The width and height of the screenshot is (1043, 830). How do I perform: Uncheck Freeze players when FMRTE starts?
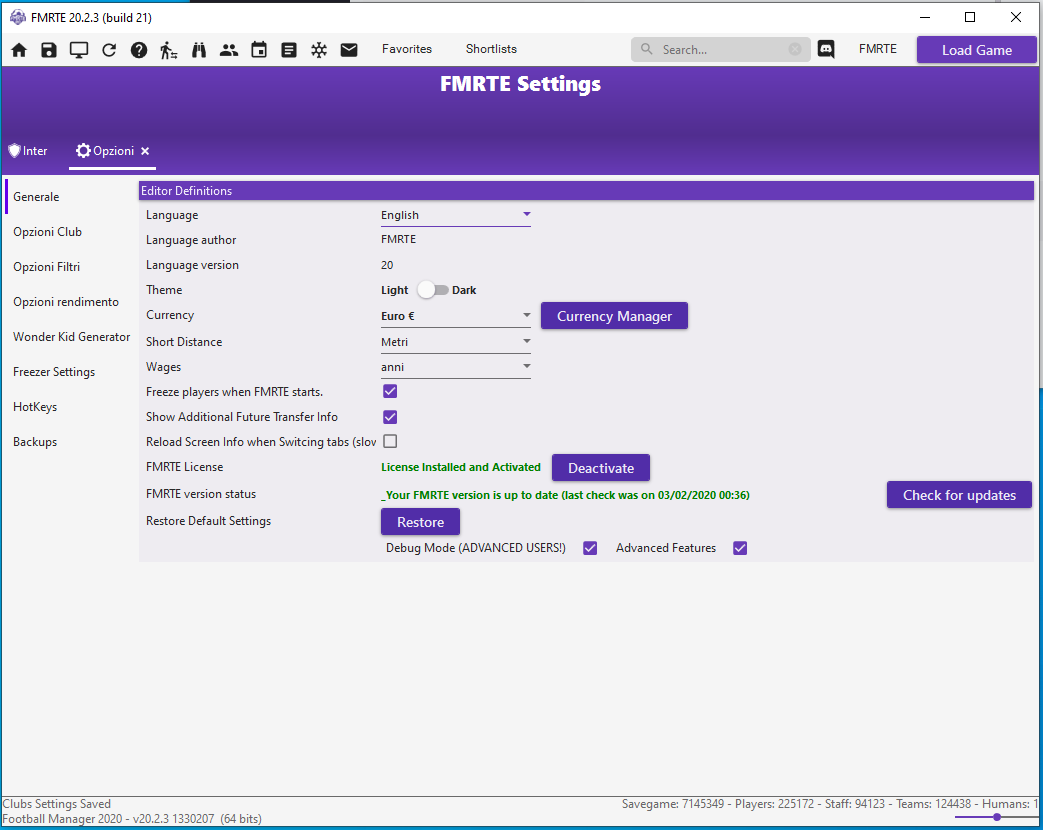tap(390, 391)
